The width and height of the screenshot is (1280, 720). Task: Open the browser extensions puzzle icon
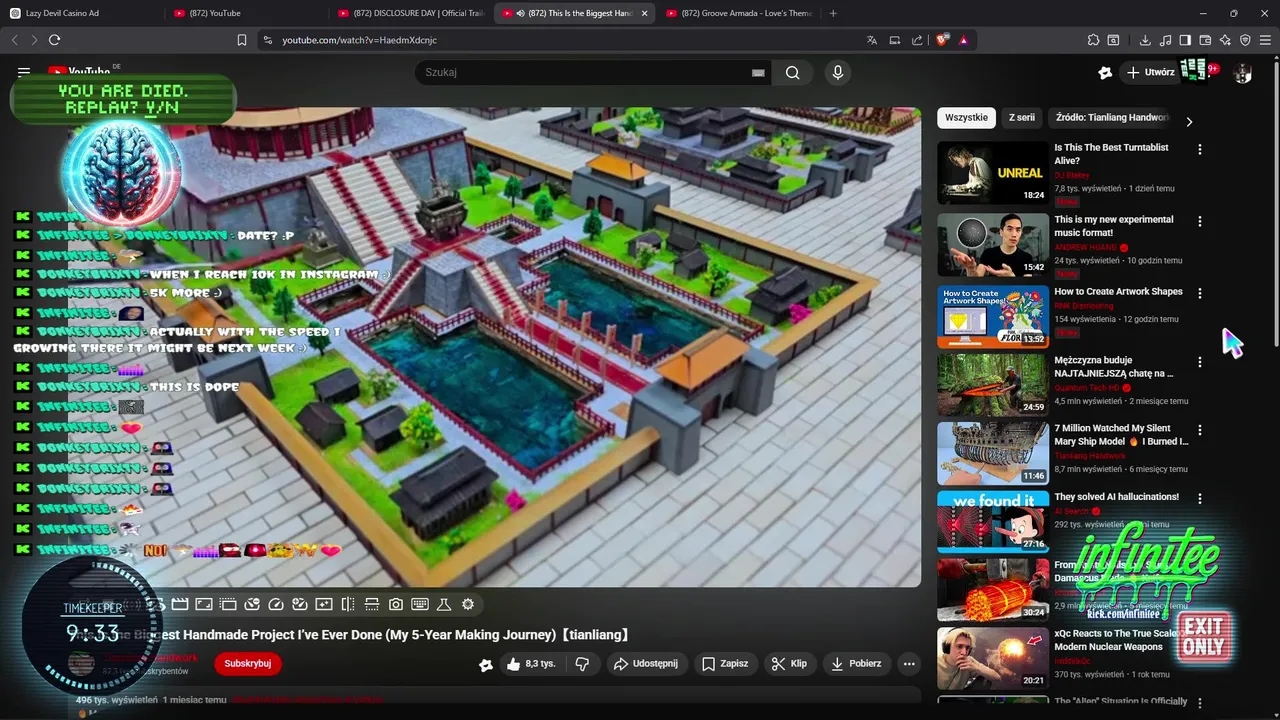[x=1093, y=40]
